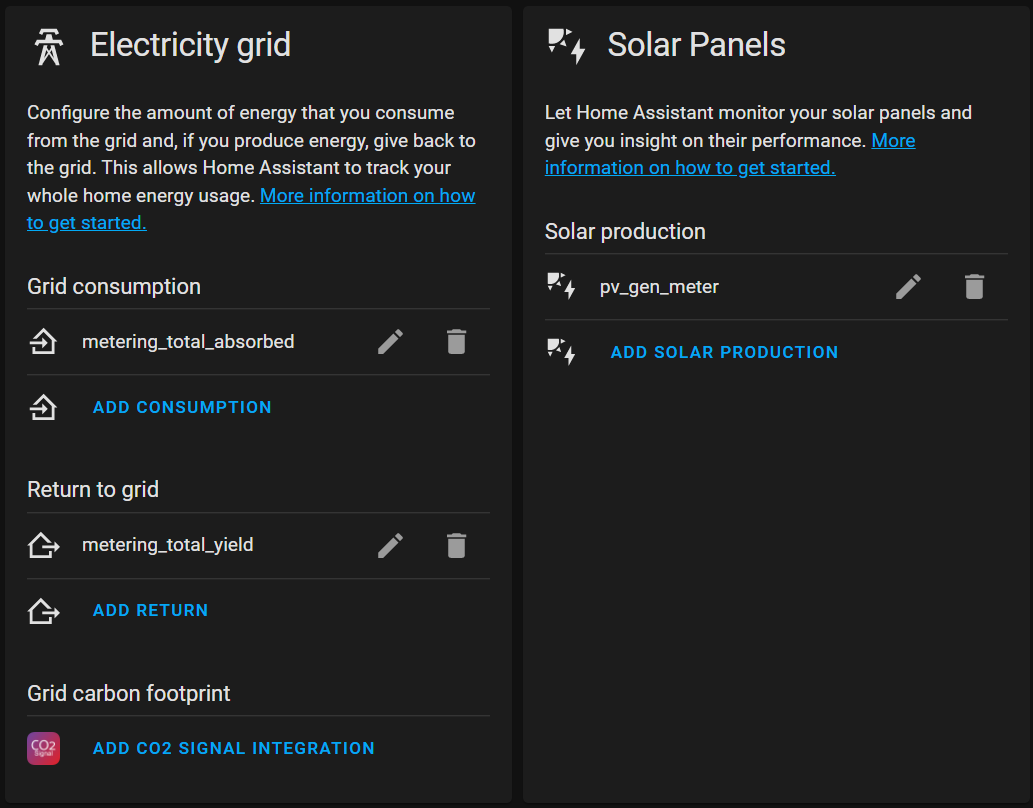Click the grid consumption arrow icon beside ADD CONSUMPTION
The image size is (1033, 808).
click(x=43, y=407)
